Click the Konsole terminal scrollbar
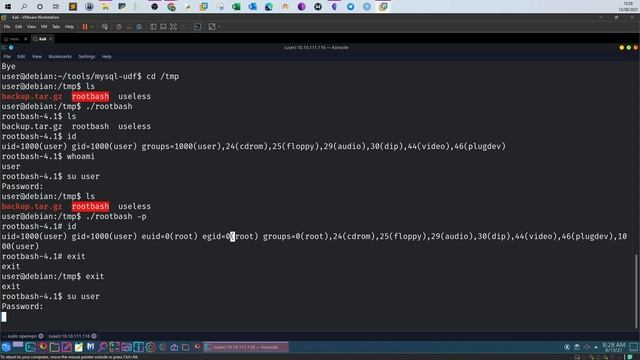Image resolution: width=640 pixels, height=360 pixels. click(x=636, y=291)
